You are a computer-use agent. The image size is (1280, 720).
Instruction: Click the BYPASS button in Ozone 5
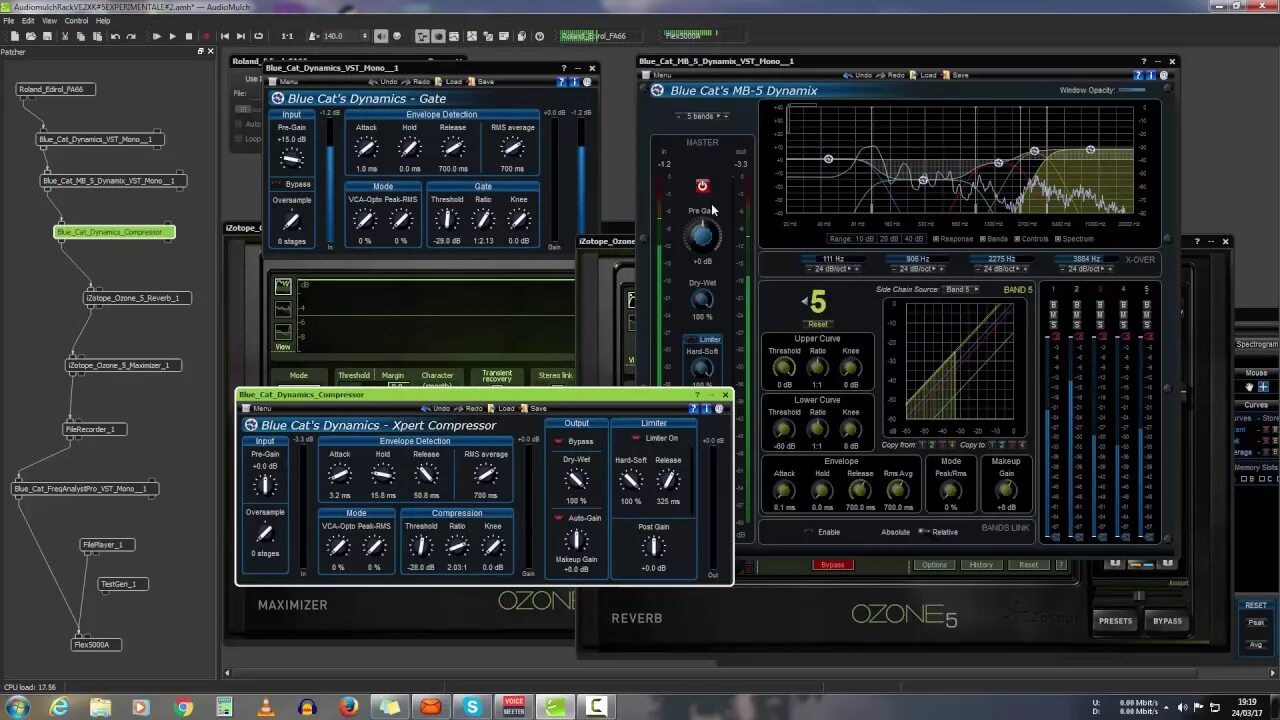click(x=1167, y=621)
